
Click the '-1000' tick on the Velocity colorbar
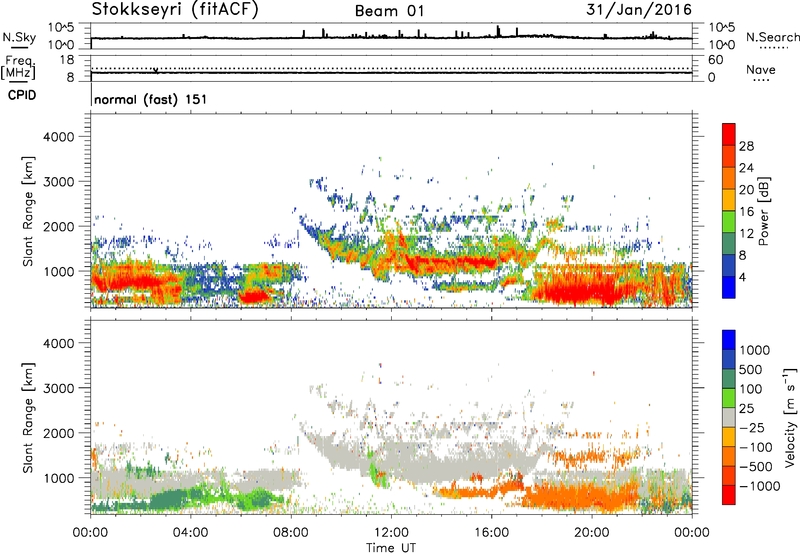759,486
